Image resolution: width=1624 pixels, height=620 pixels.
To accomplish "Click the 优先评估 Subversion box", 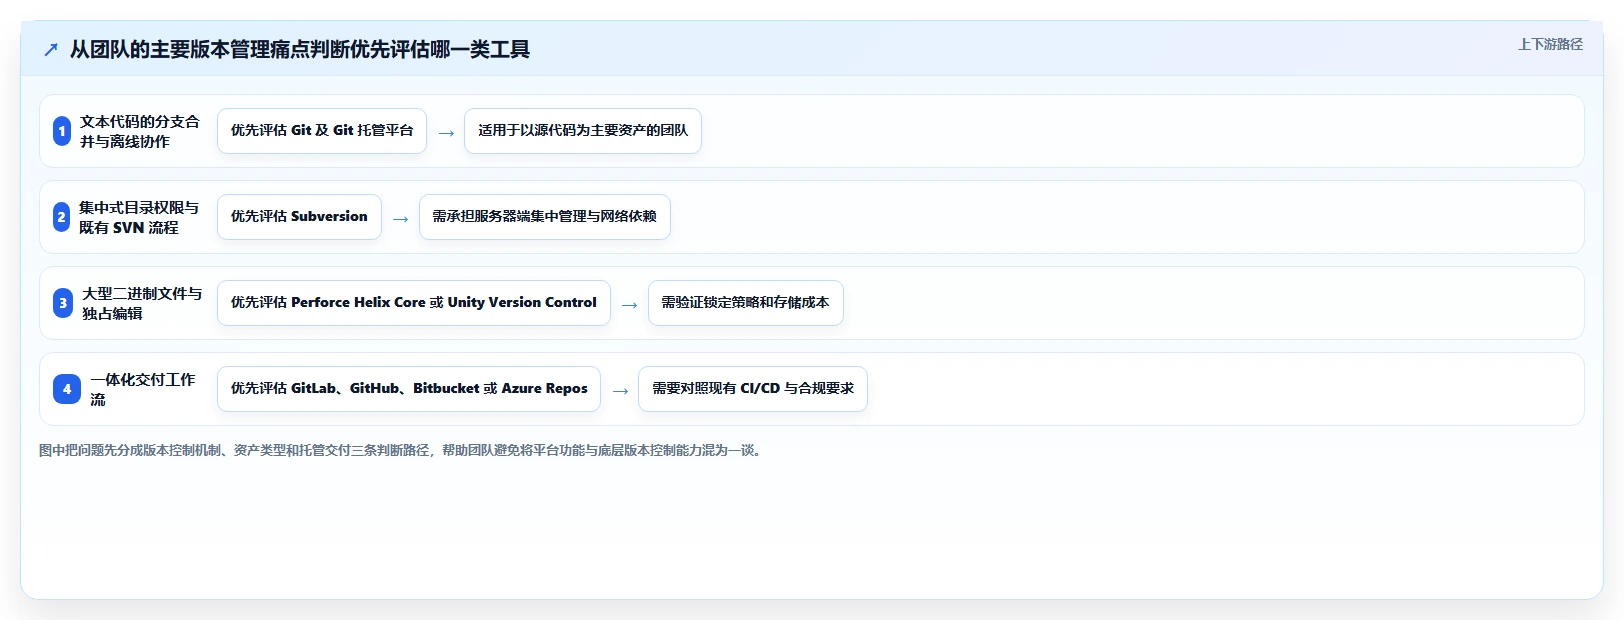I will tap(299, 217).
